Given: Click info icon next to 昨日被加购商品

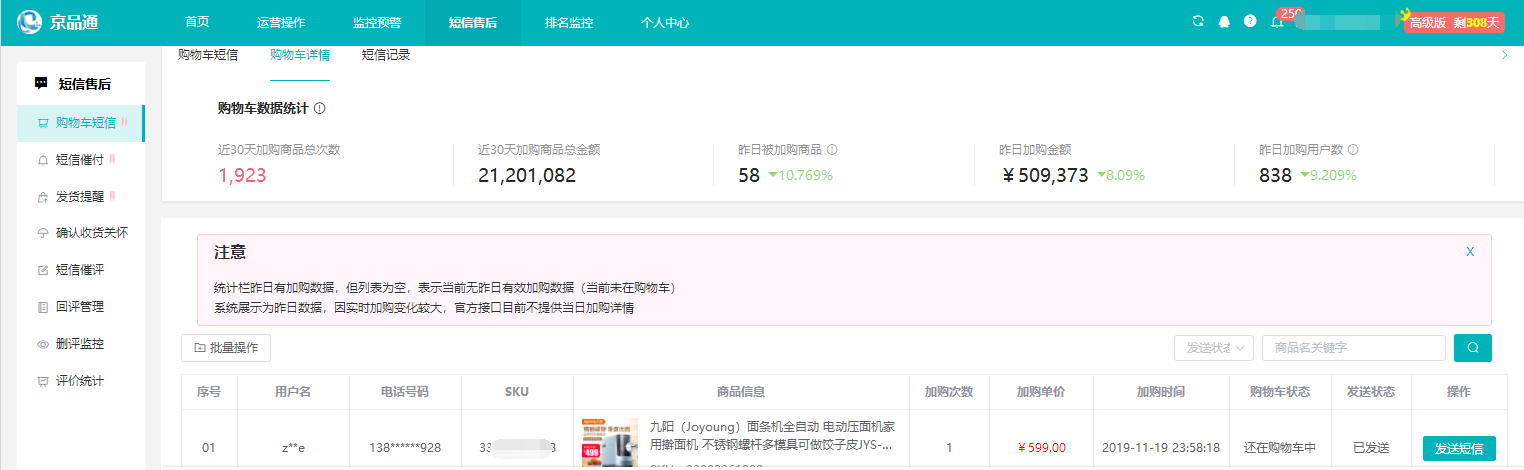Looking at the screenshot, I should point(832,150).
